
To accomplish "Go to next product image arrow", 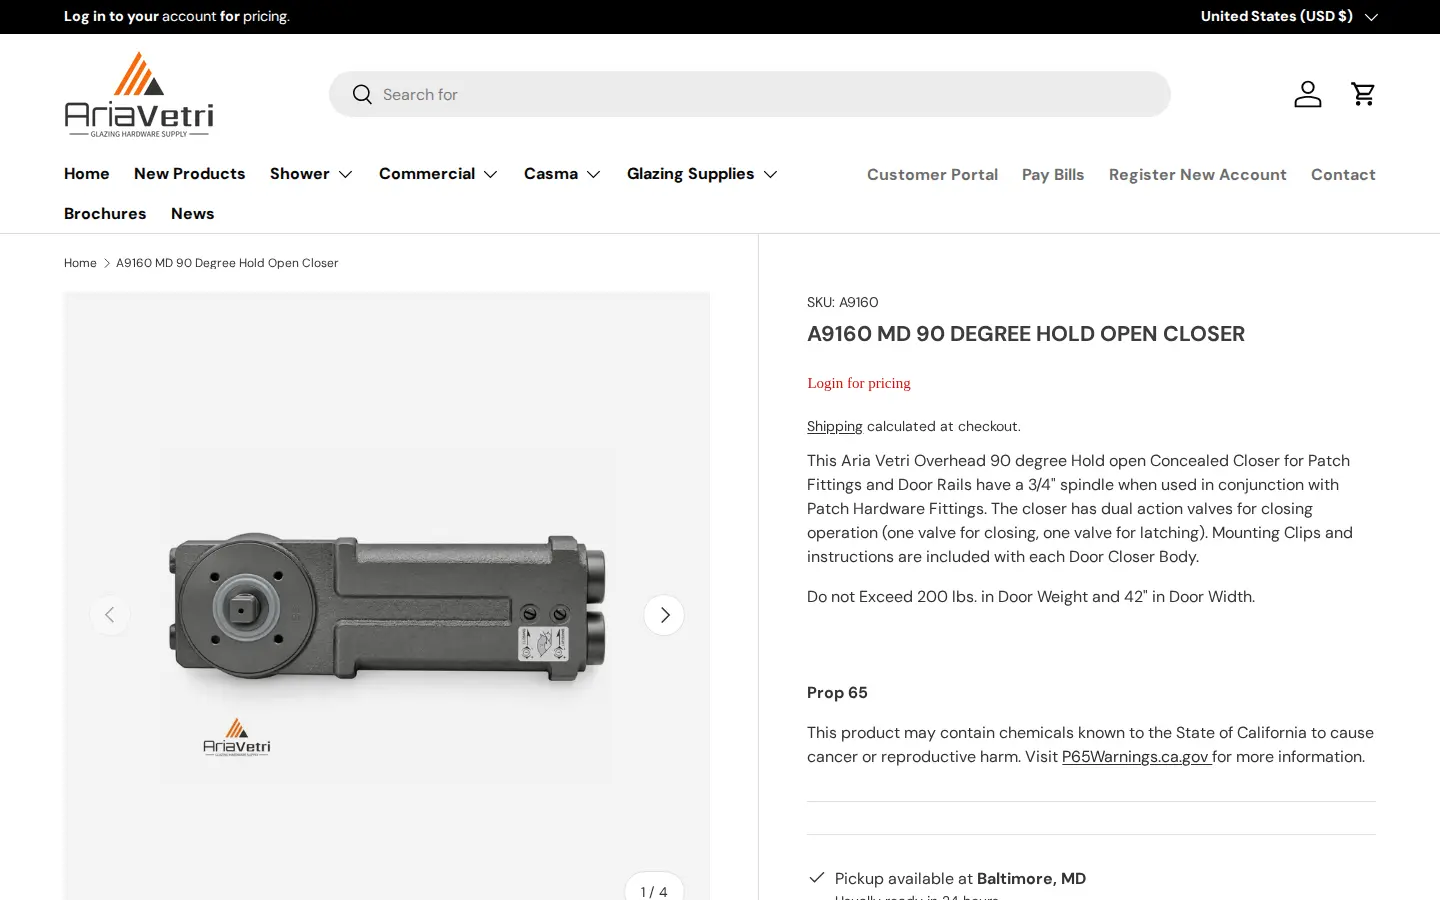I will pos(664,615).
